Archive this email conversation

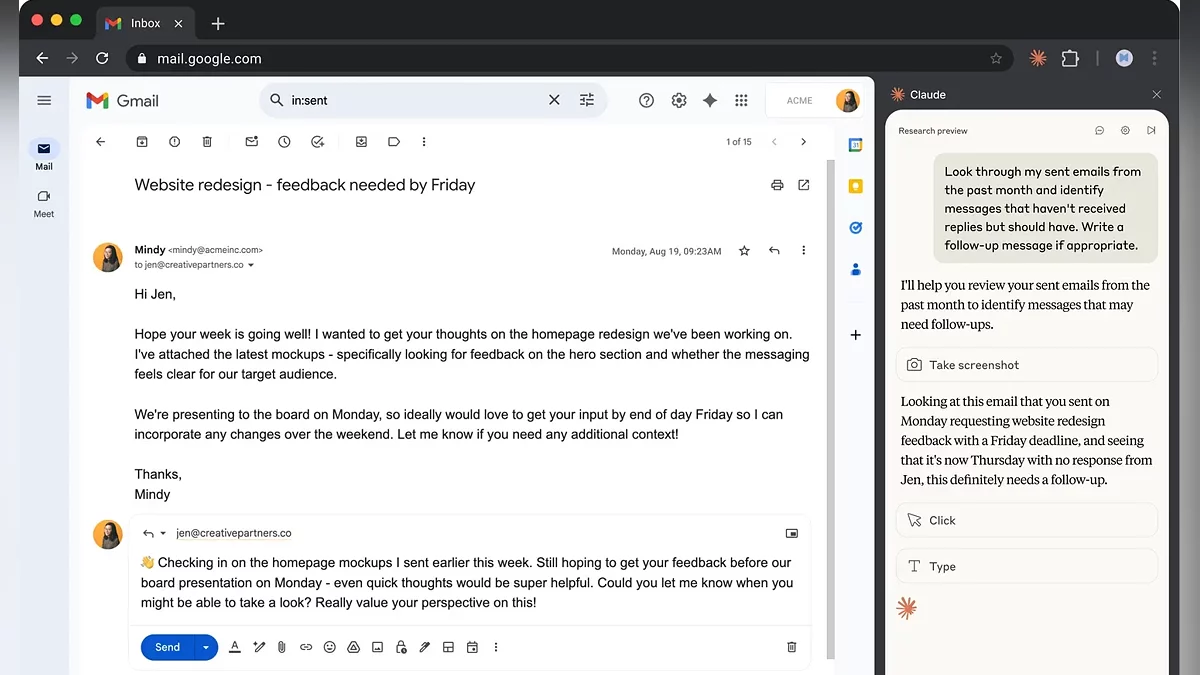click(142, 142)
